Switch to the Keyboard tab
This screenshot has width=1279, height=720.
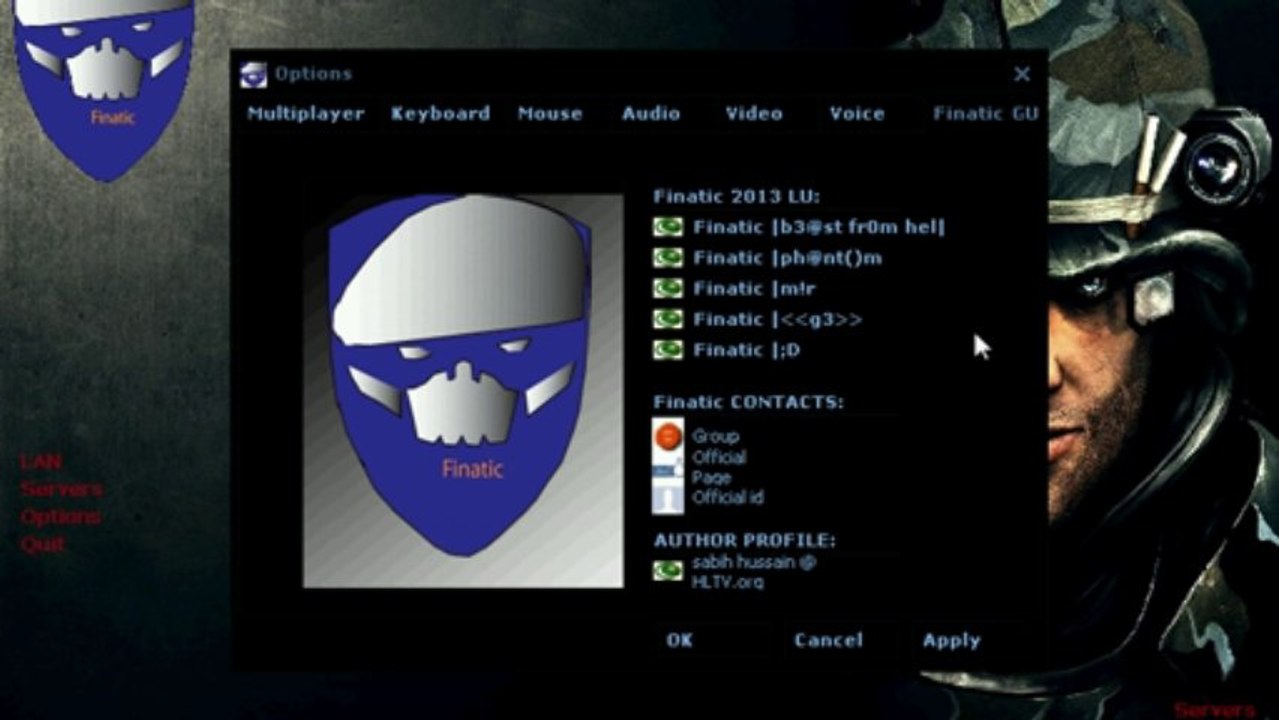coord(440,113)
